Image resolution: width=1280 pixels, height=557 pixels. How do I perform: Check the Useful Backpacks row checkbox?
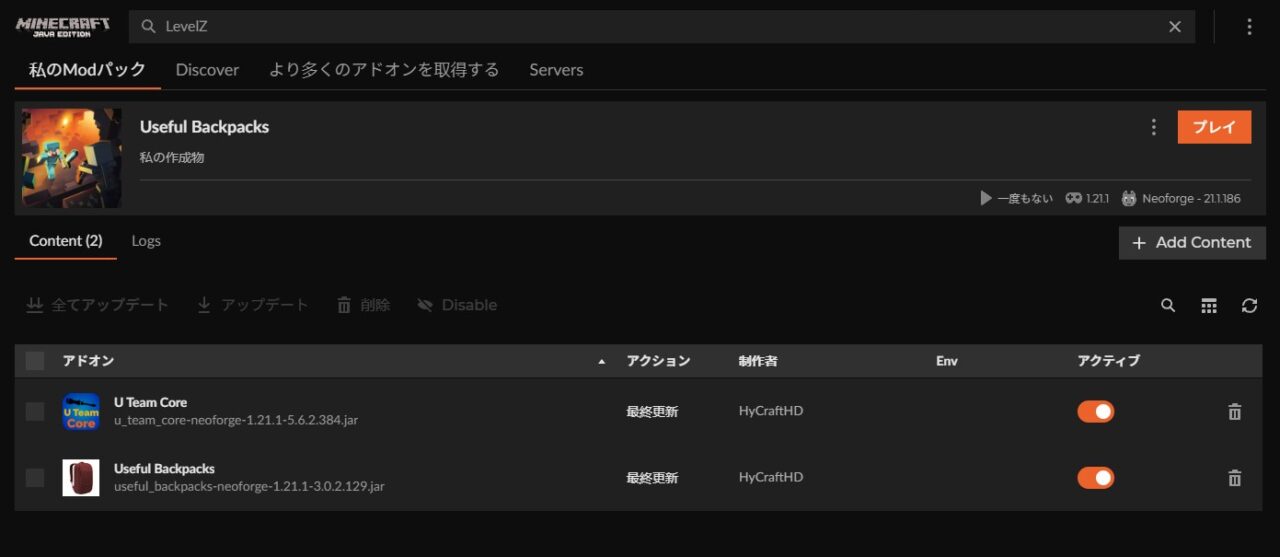tap(35, 477)
